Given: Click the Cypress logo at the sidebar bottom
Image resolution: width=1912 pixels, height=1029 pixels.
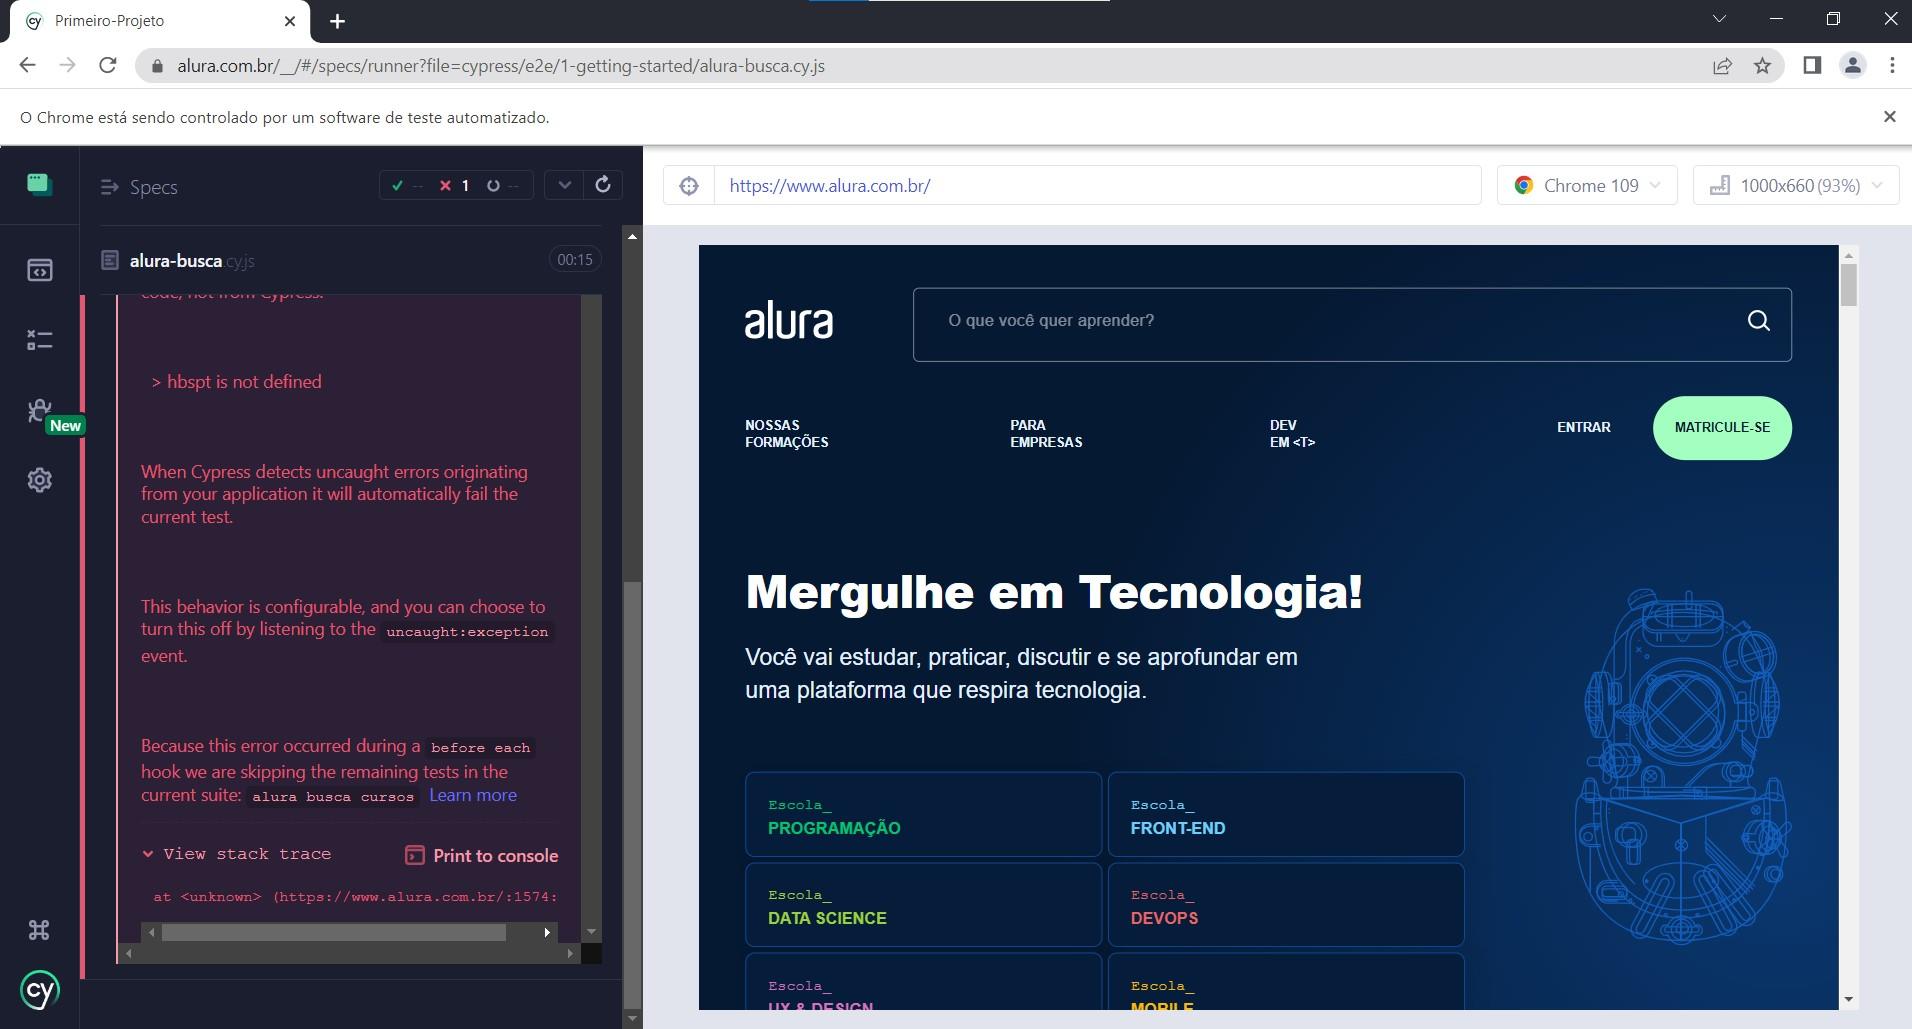Looking at the screenshot, I should (40, 991).
